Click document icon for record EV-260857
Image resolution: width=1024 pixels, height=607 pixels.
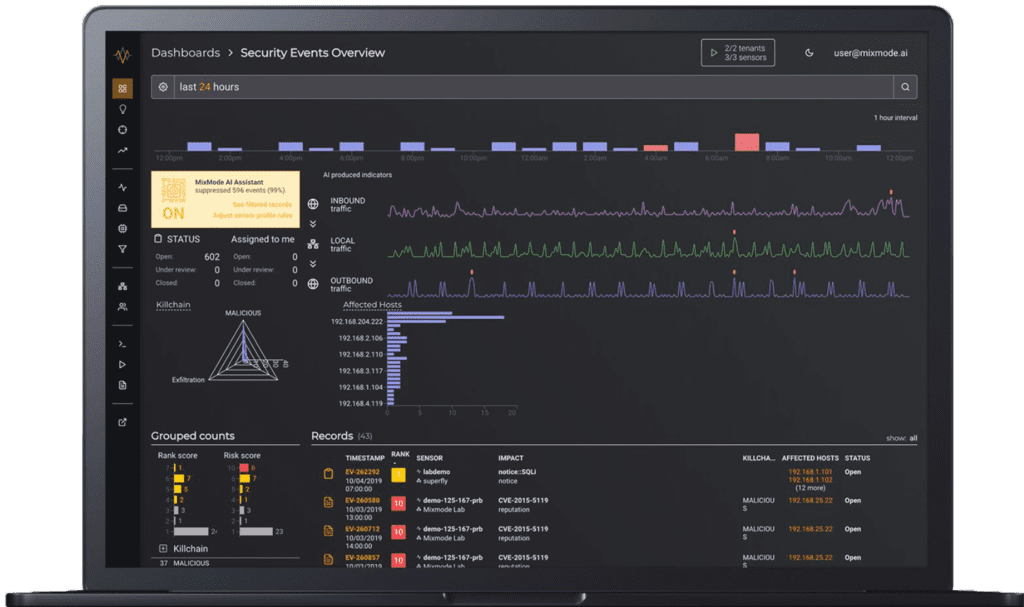coord(328,559)
